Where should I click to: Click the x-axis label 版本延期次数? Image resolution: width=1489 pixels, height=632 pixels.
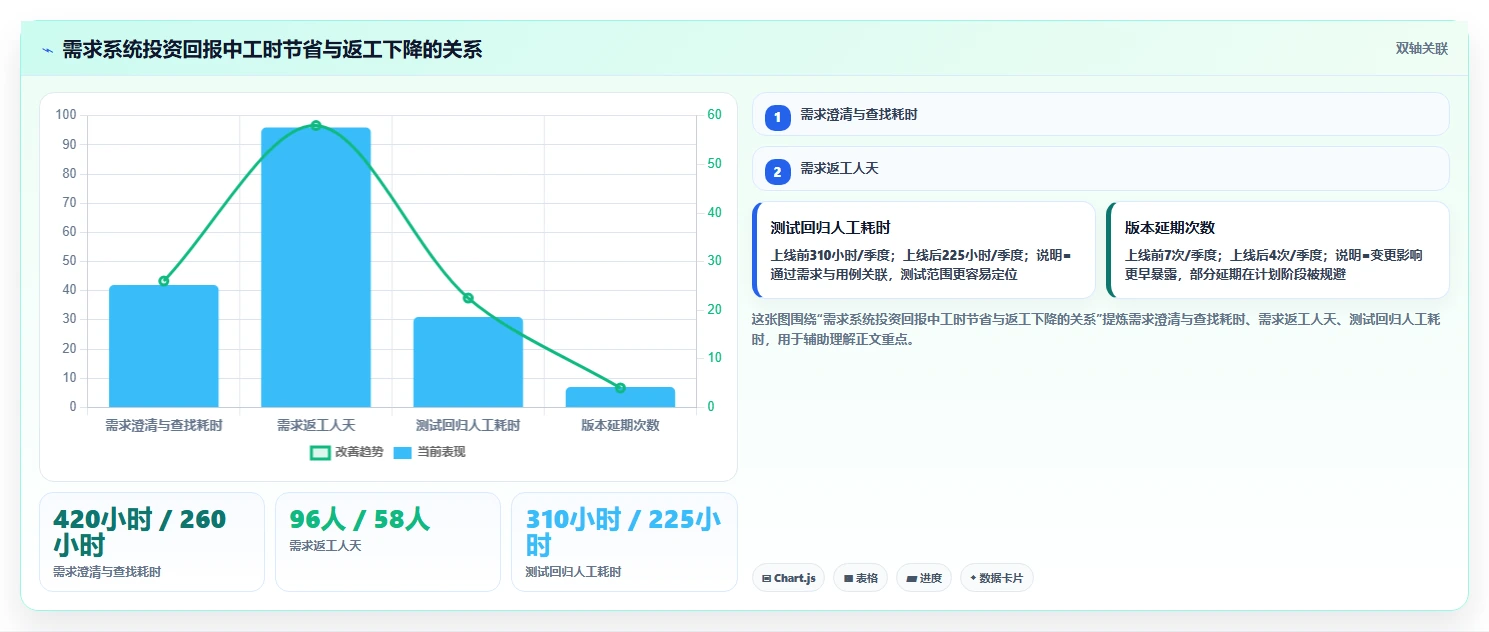click(620, 425)
